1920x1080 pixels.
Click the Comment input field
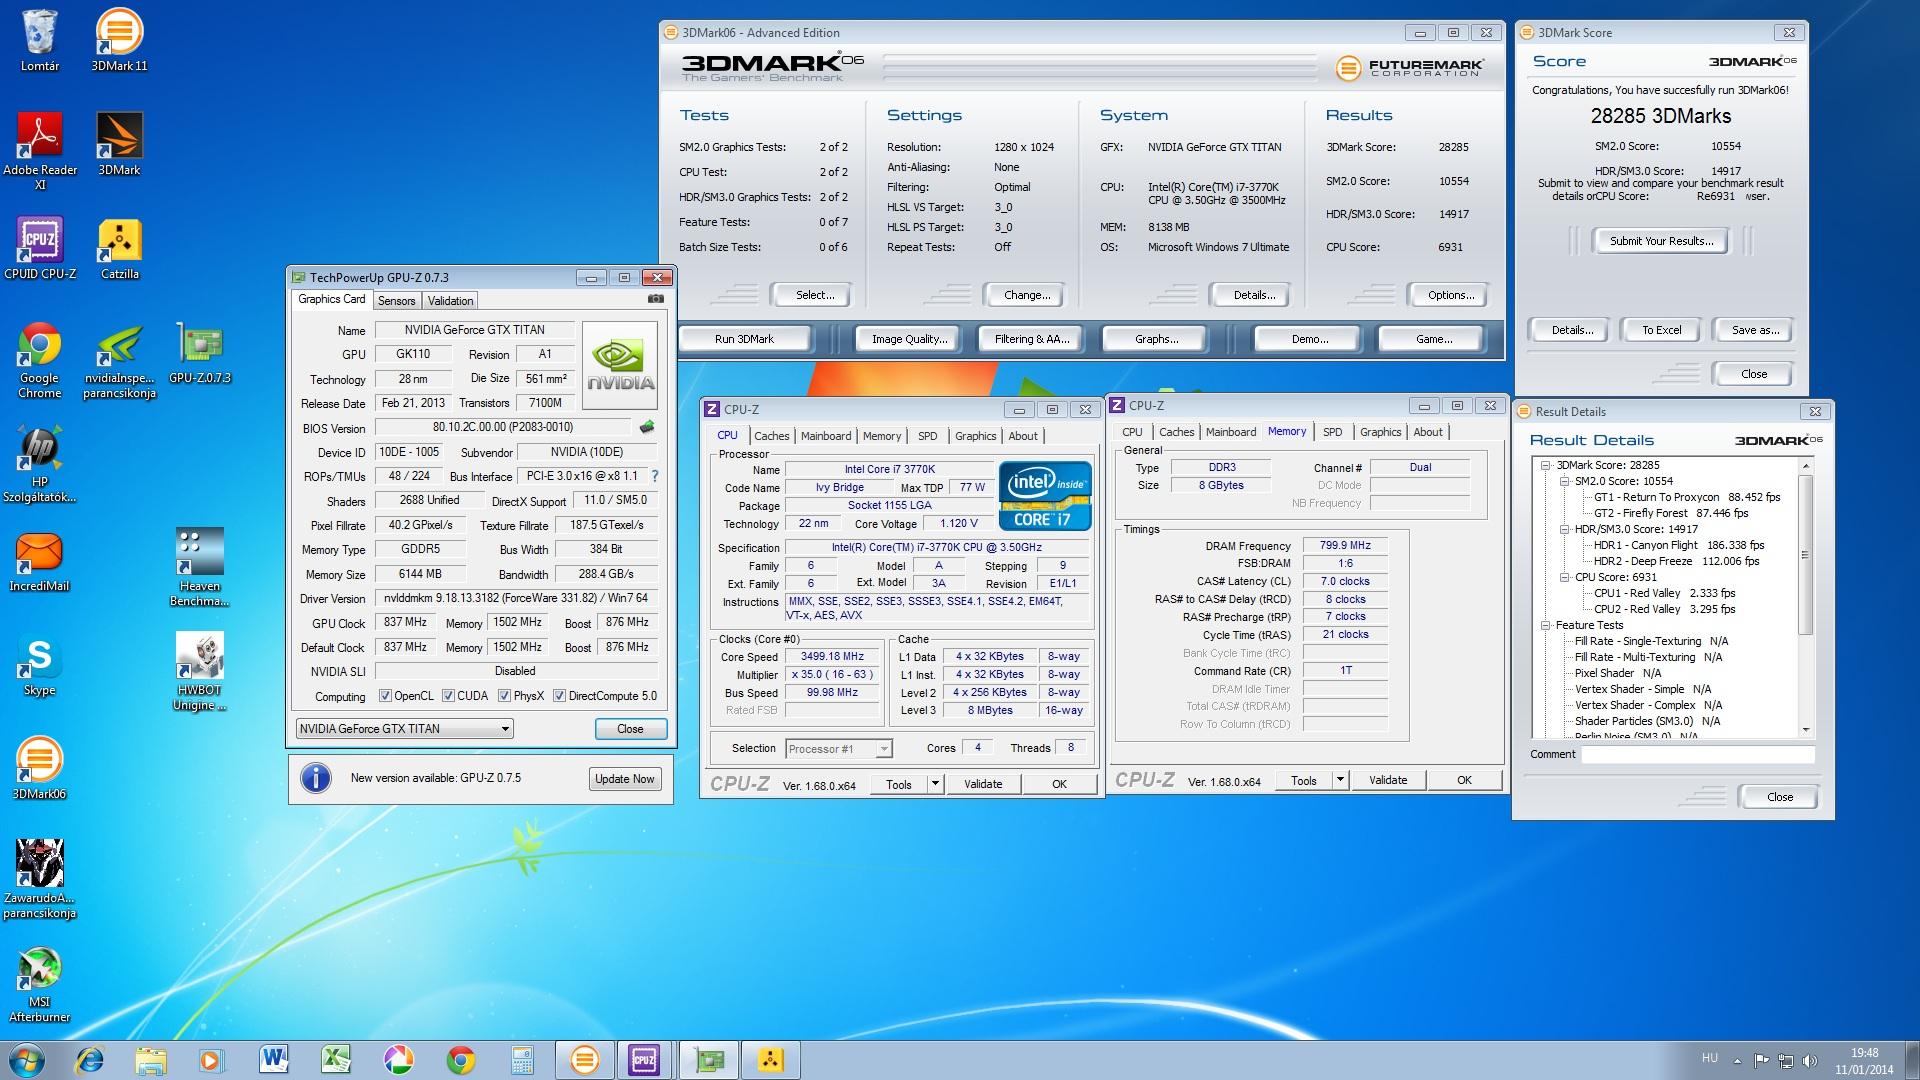1697,755
